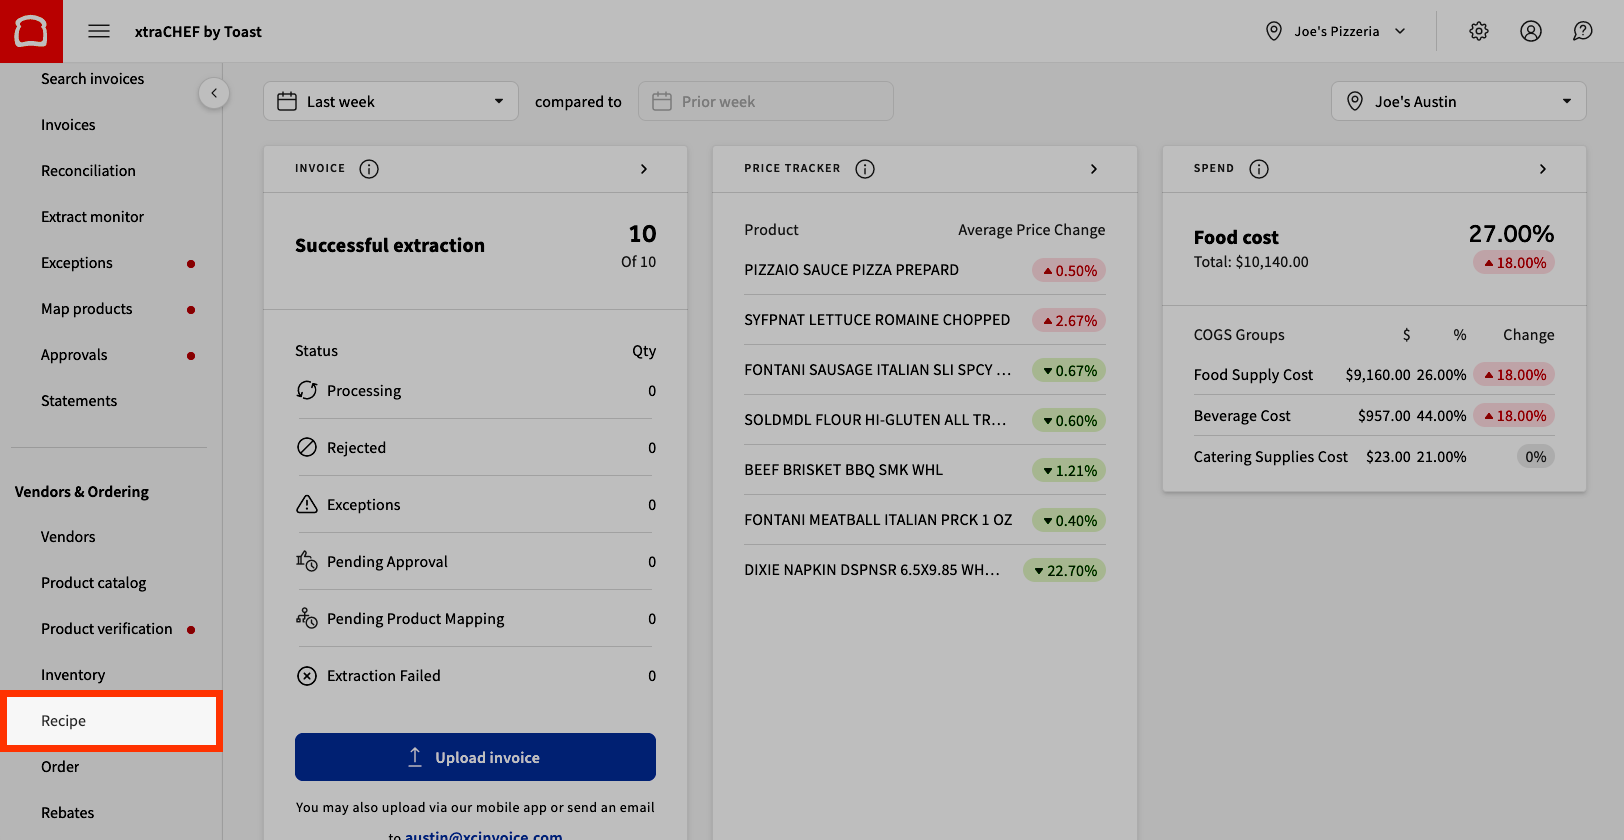This screenshot has width=1624, height=840.
Task: Open the Recipe sidebar item
Action: click(63, 721)
